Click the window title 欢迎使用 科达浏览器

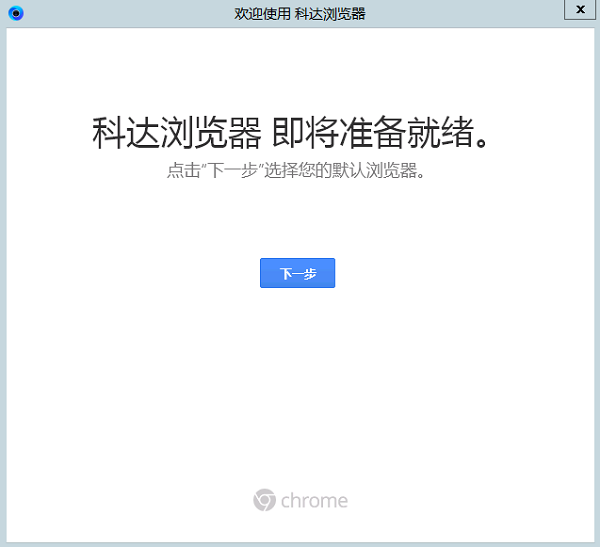pyautogui.click(x=300, y=14)
